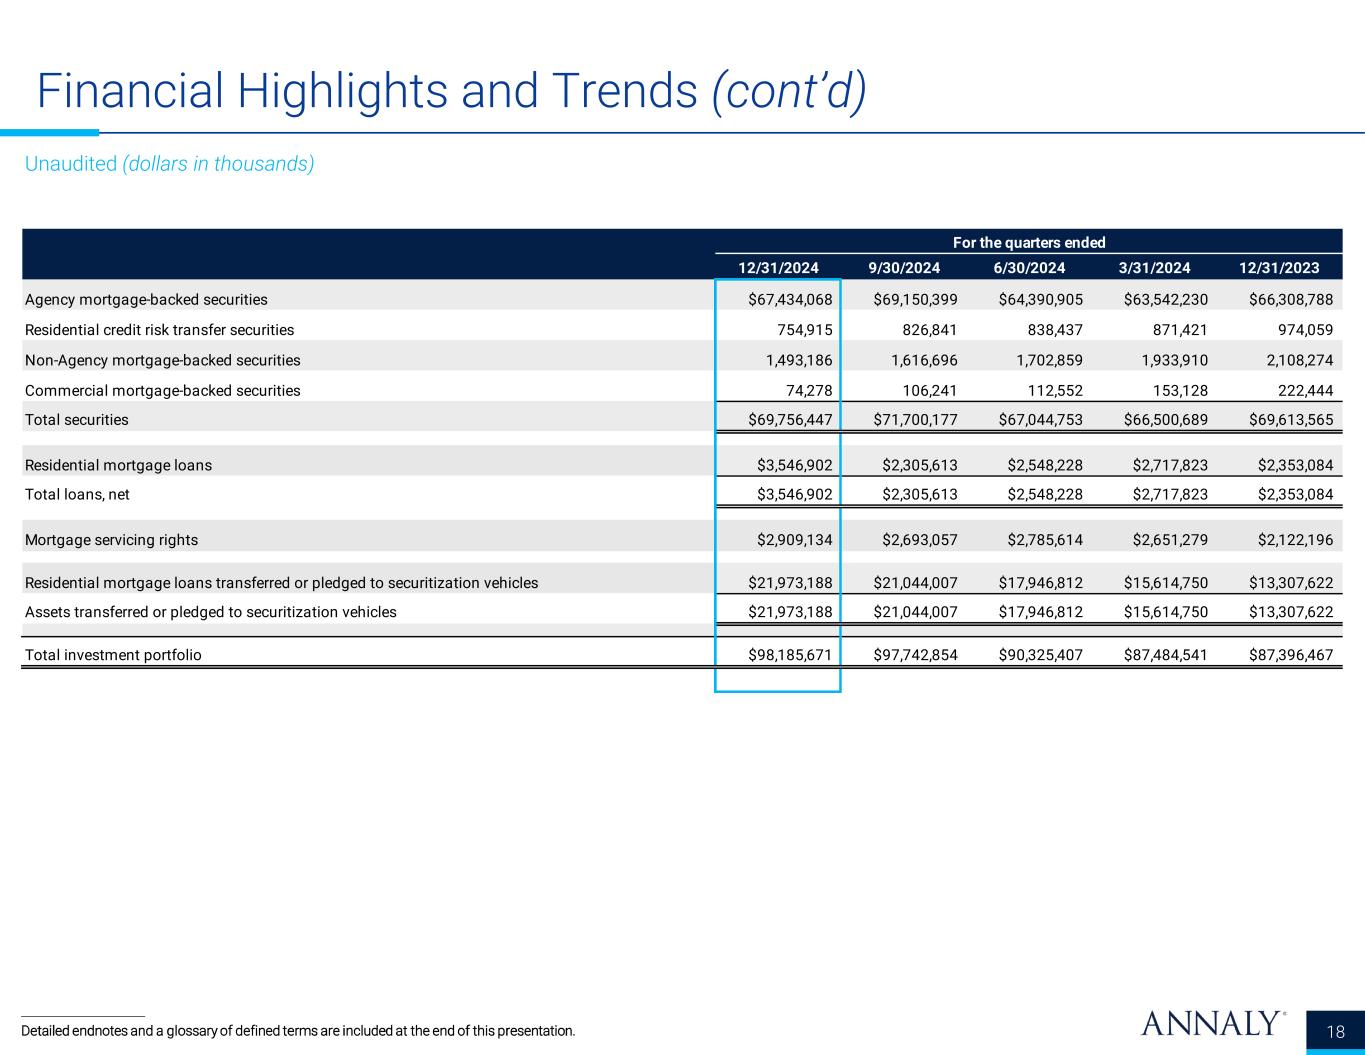Click the 12/31/2023 column header
The height and width of the screenshot is (1055, 1365).
[1279, 268]
